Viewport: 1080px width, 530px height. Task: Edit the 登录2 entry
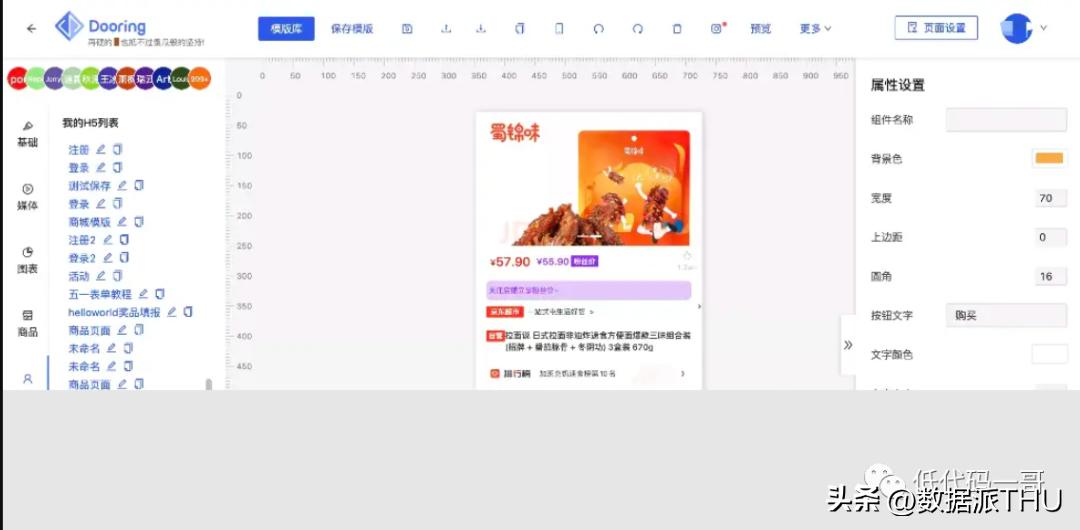(107, 258)
